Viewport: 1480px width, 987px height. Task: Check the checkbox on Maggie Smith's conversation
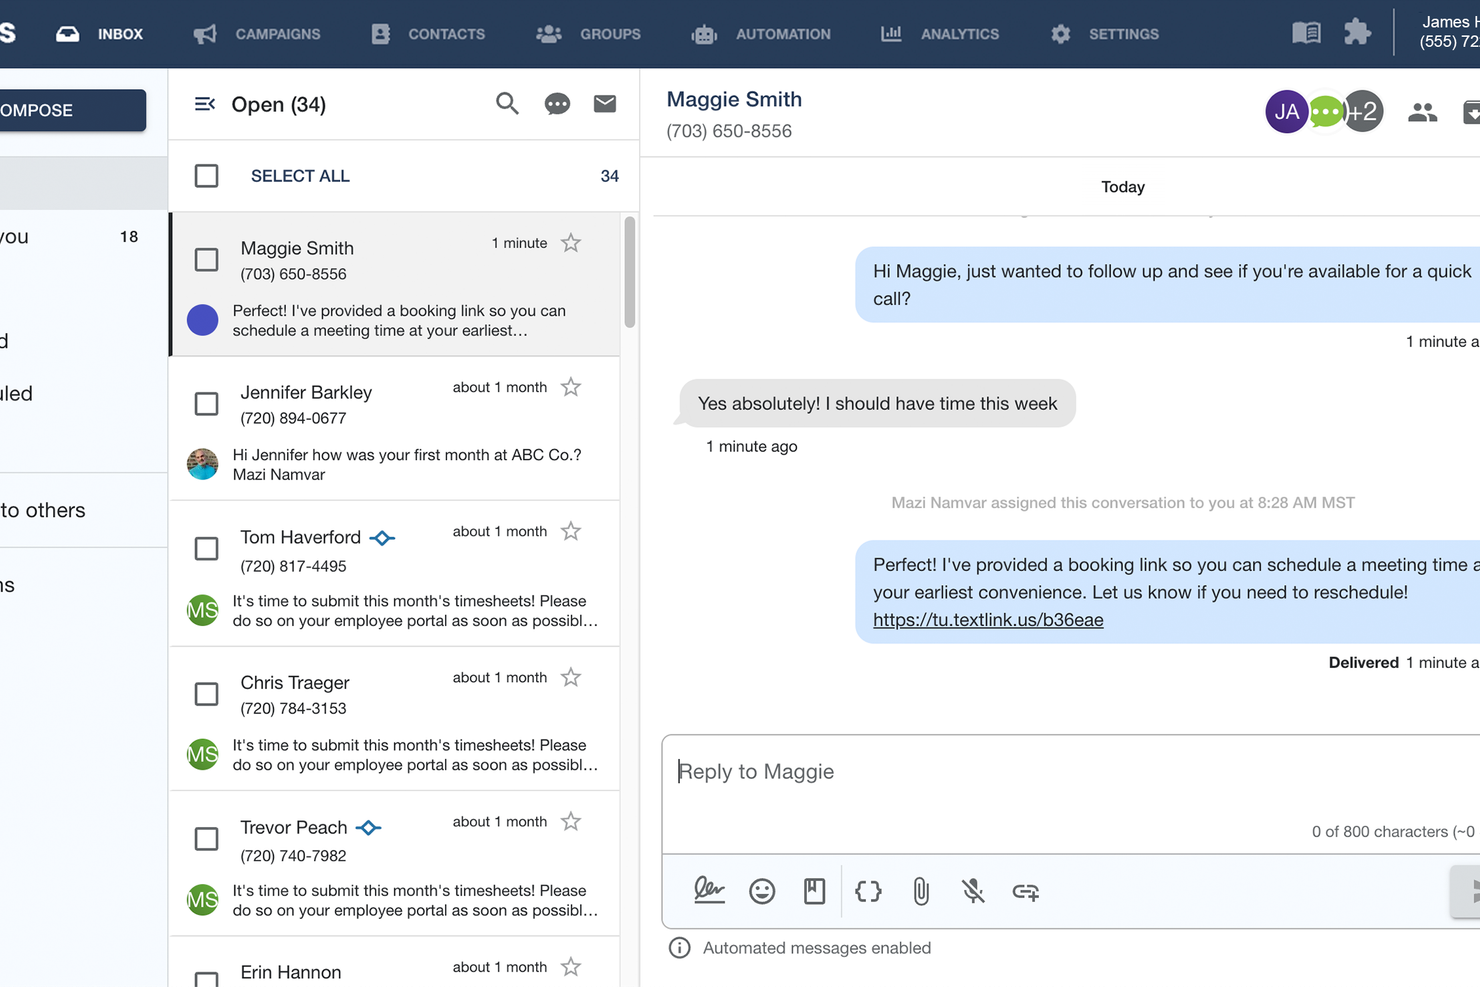(x=206, y=260)
